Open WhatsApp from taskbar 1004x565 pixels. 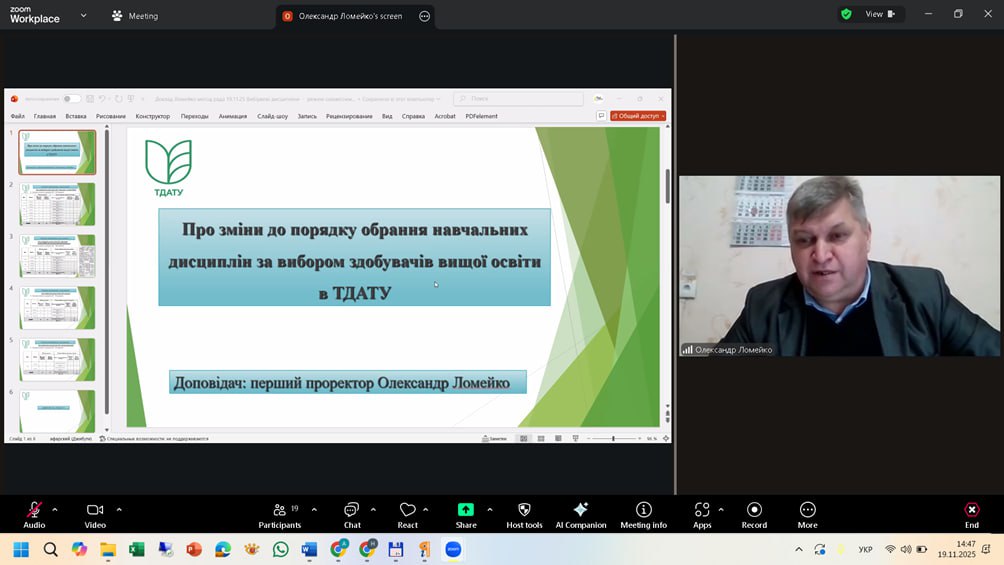click(x=280, y=550)
